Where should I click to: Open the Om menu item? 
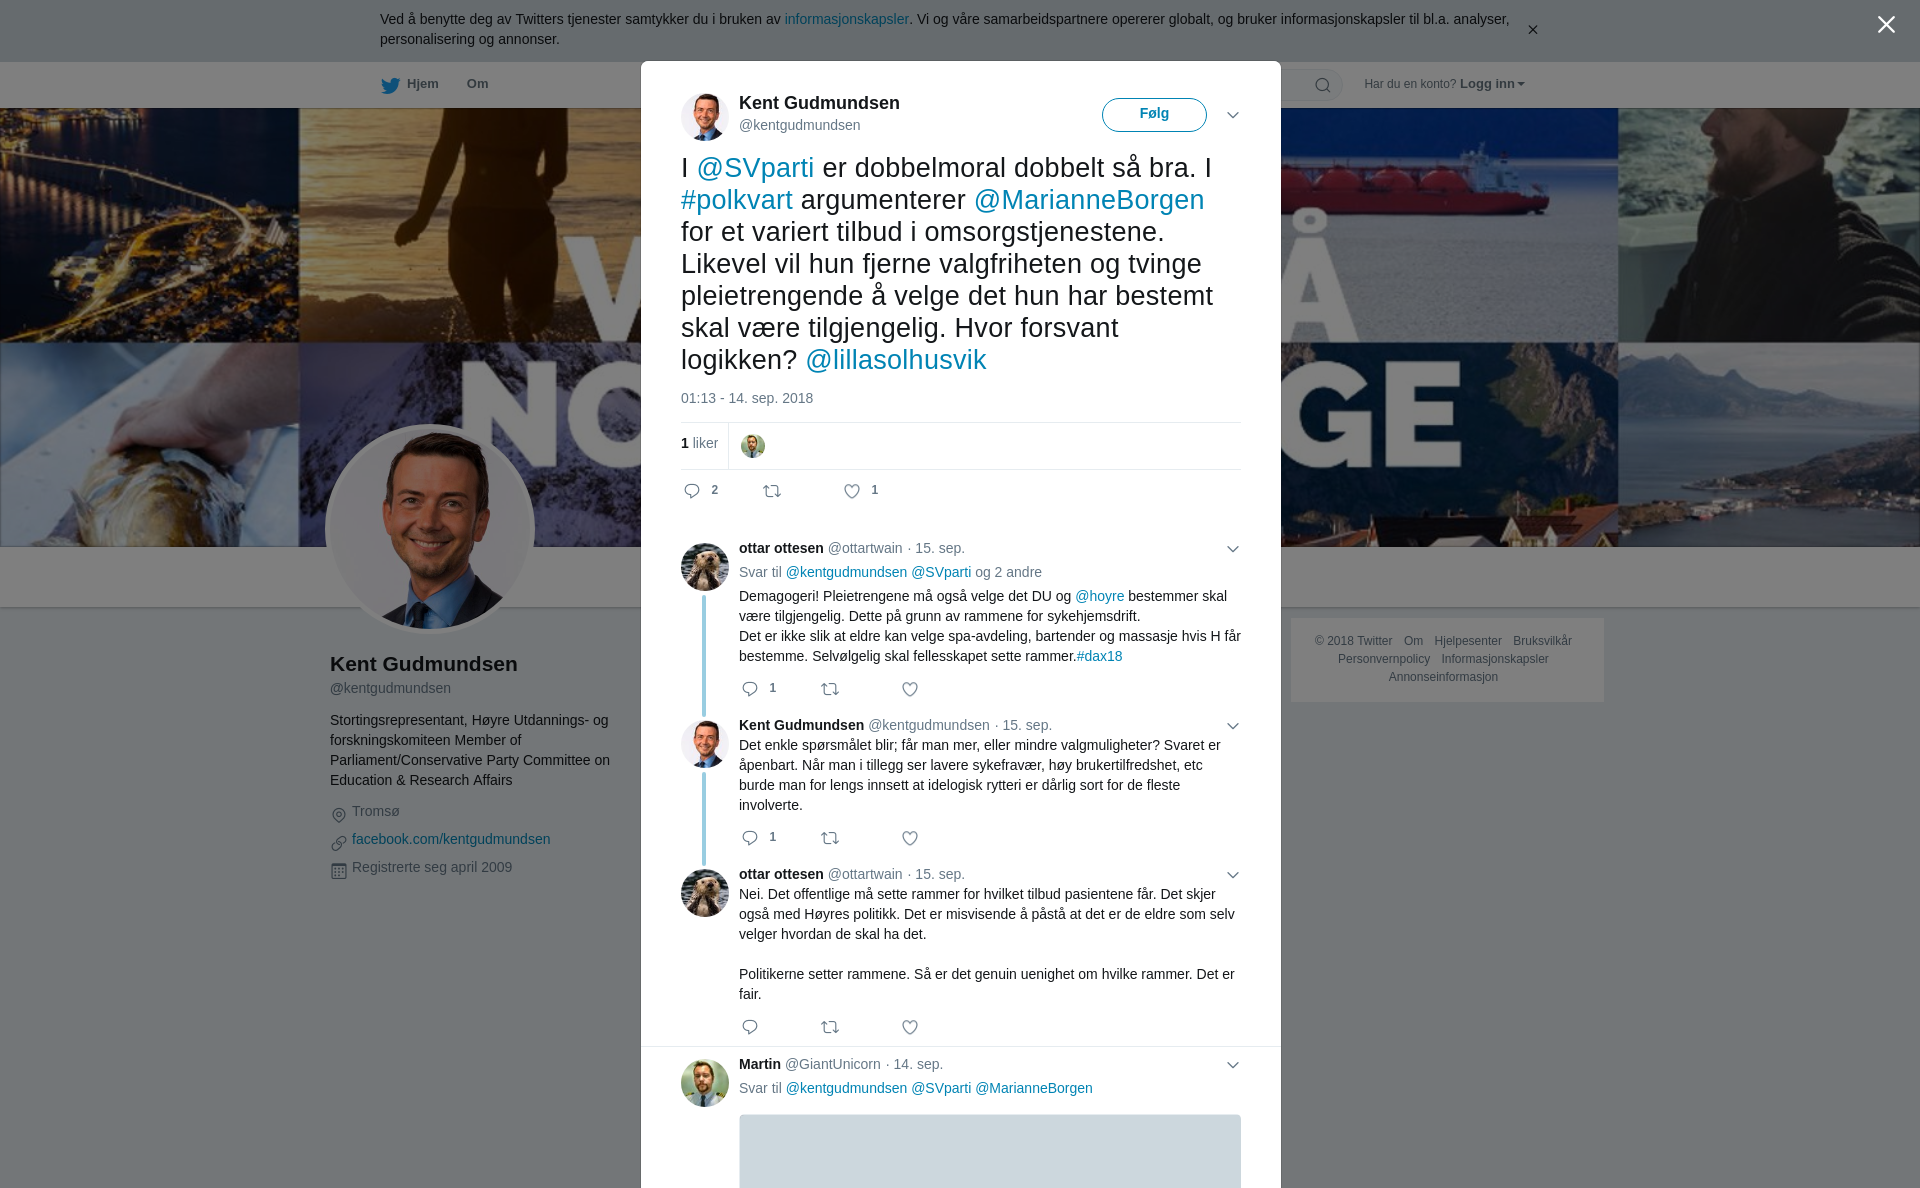pyautogui.click(x=478, y=84)
